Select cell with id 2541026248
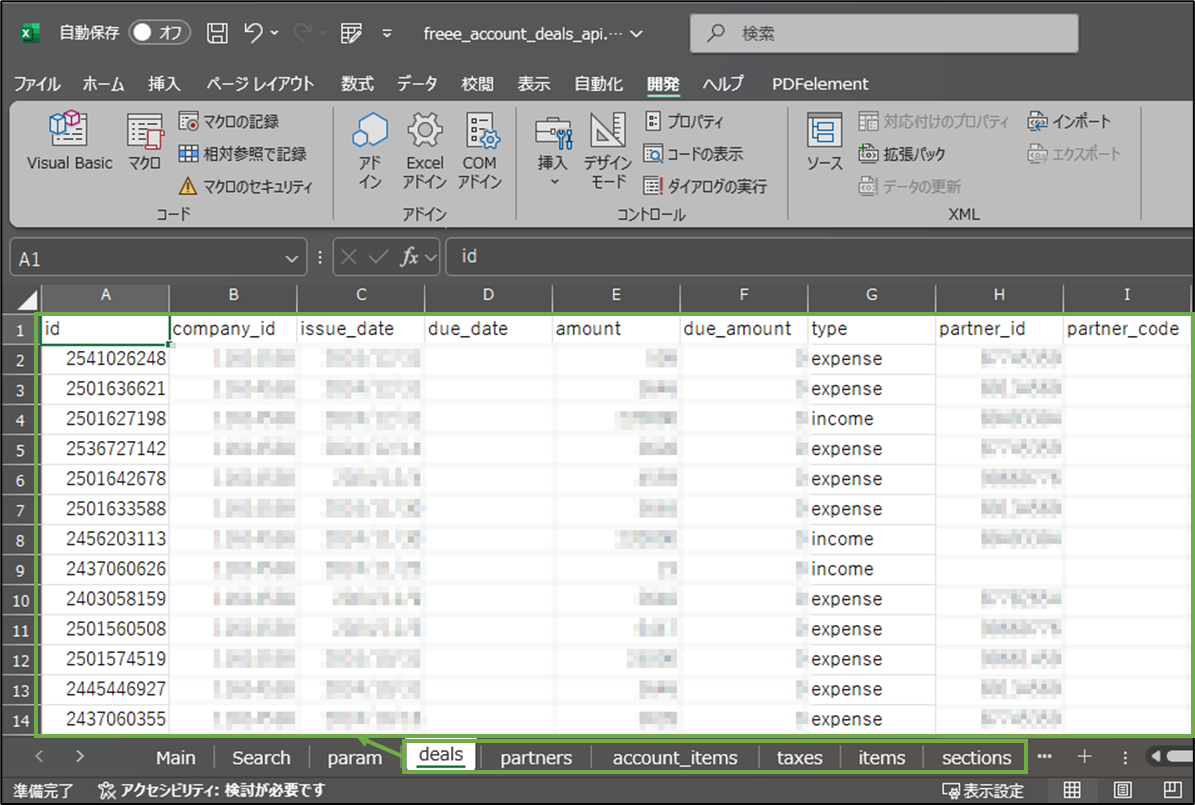1195x805 pixels. (x=105, y=359)
